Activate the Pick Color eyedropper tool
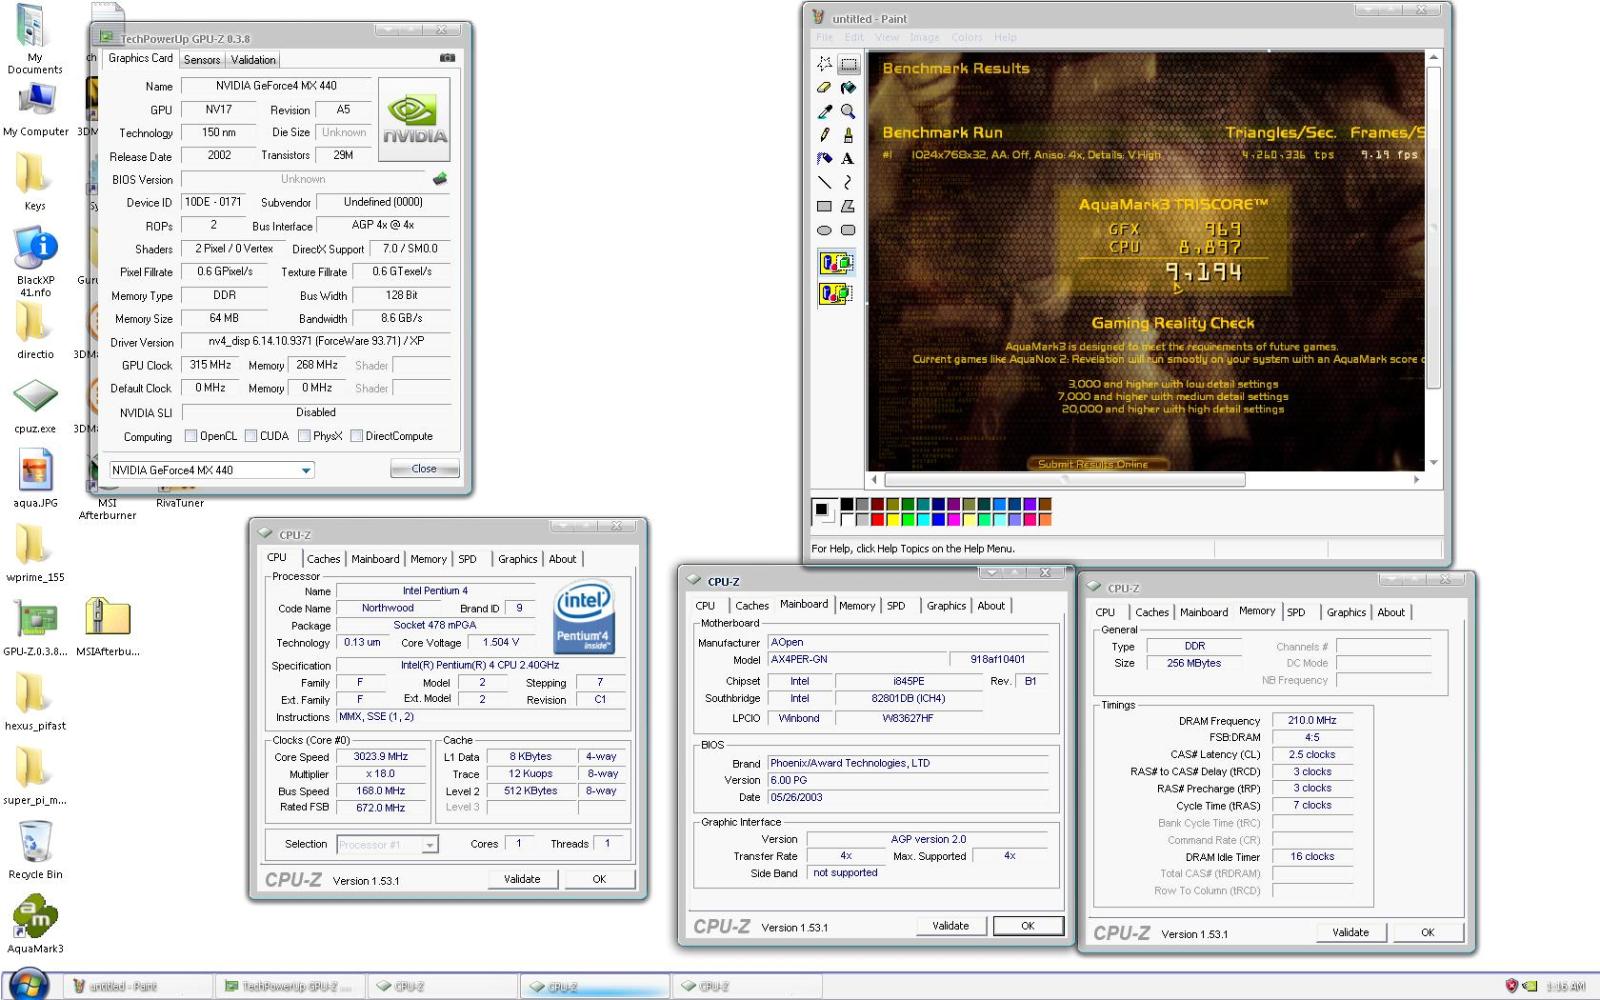Viewport: 1600px width, 1000px height. point(824,111)
